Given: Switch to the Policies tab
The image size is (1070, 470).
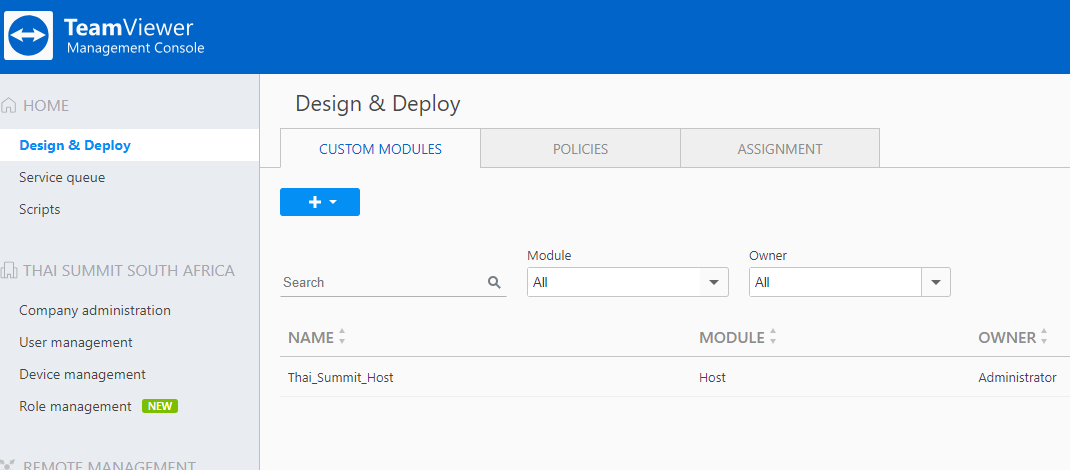Looking at the screenshot, I should click(580, 149).
